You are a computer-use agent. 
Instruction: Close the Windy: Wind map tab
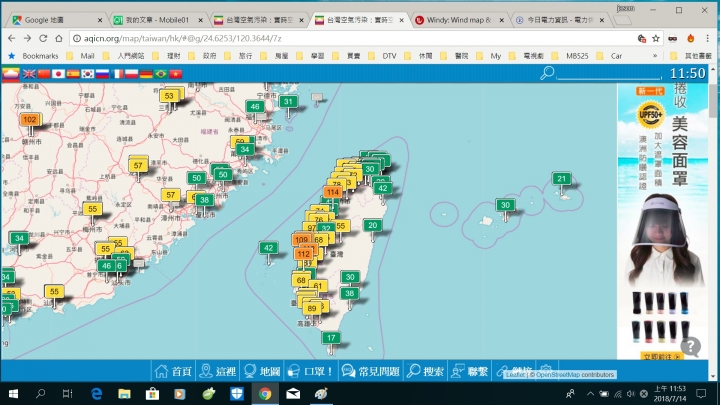[501, 20]
